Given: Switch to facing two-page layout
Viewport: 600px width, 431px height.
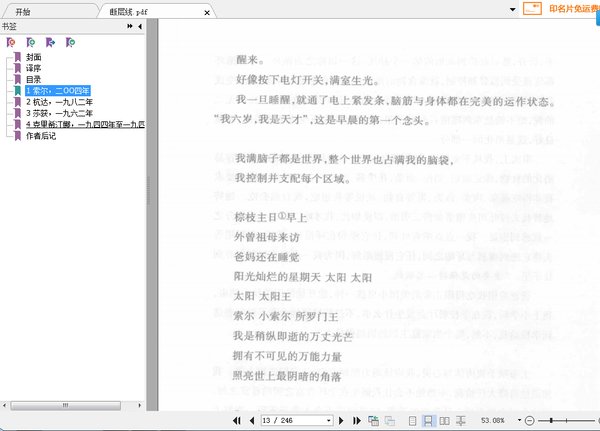Looking at the screenshot, I should coord(444,421).
